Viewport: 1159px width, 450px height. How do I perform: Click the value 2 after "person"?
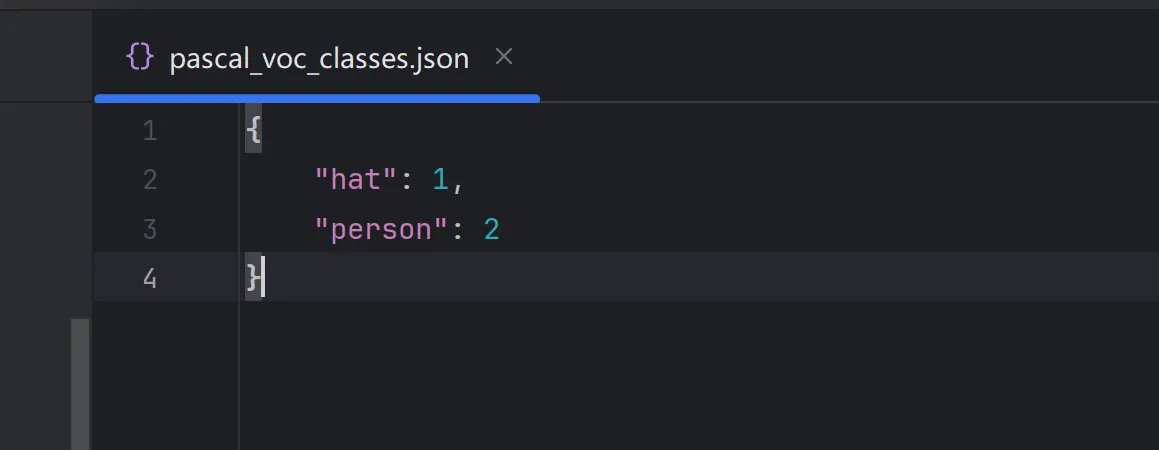491,229
